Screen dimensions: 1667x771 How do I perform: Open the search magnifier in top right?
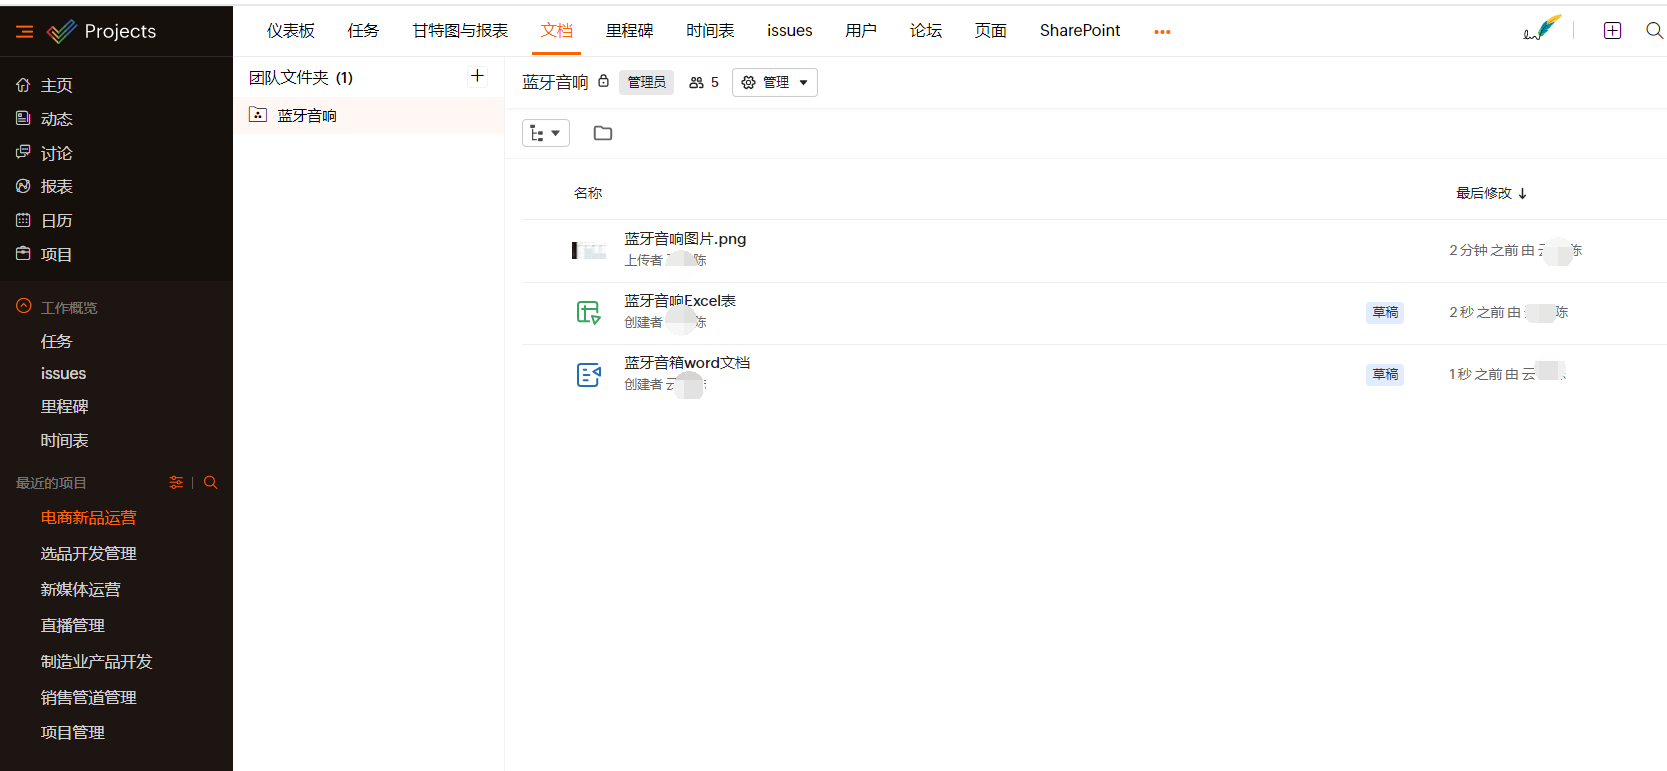click(1654, 31)
